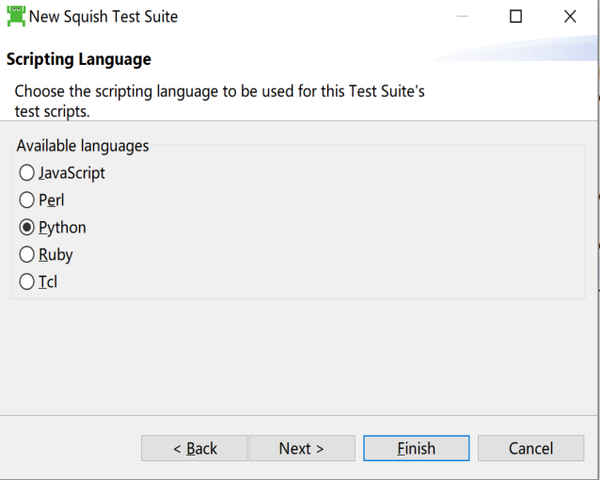The image size is (600, 480).
Task: Proceed with the Next button
Action: click(302, 448)
